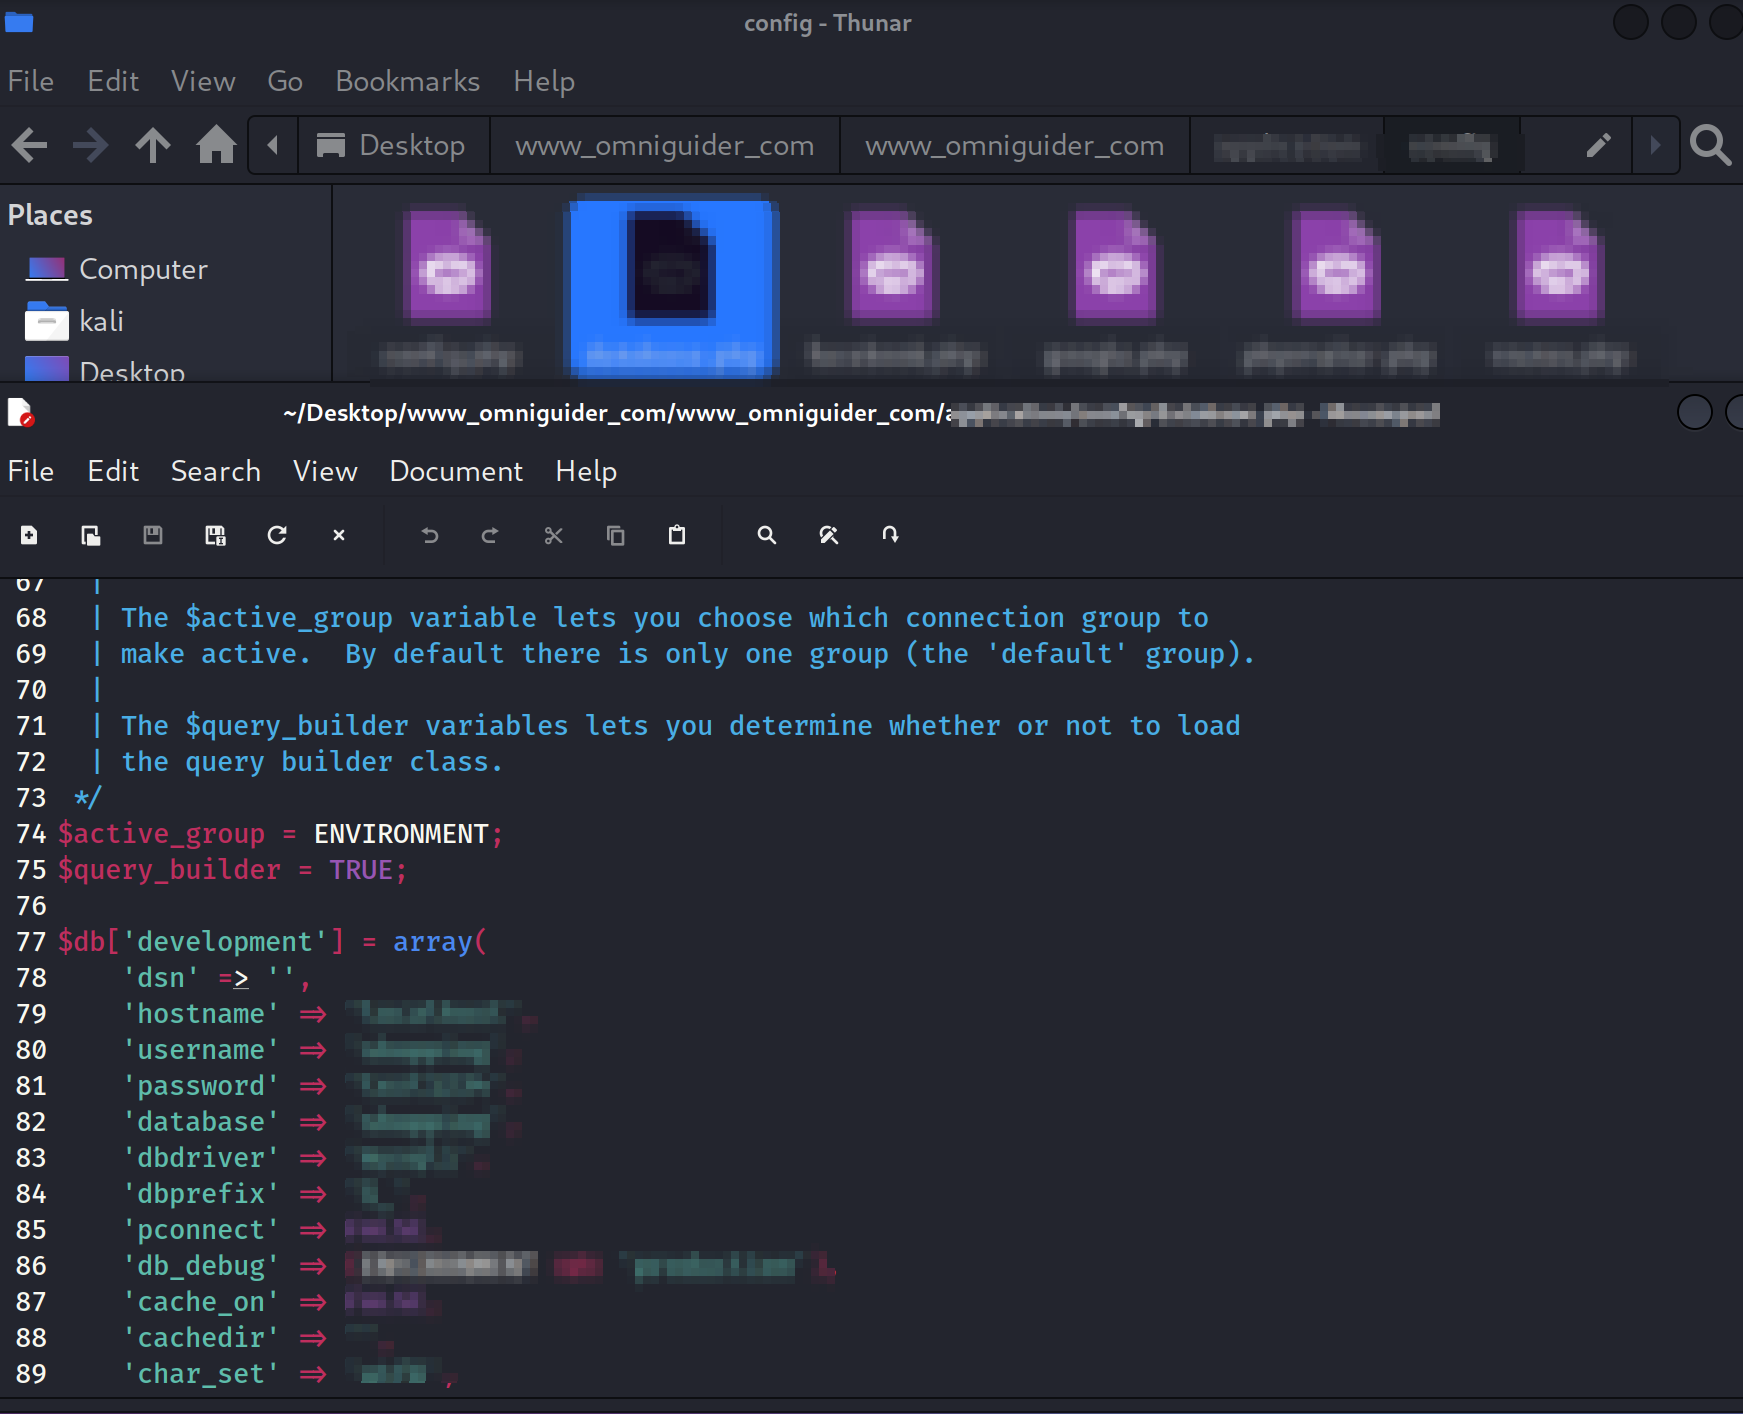Screen dimensions: 1743x1414
Task: Select last PHP file icon in Thunar
Action: 1560,266
